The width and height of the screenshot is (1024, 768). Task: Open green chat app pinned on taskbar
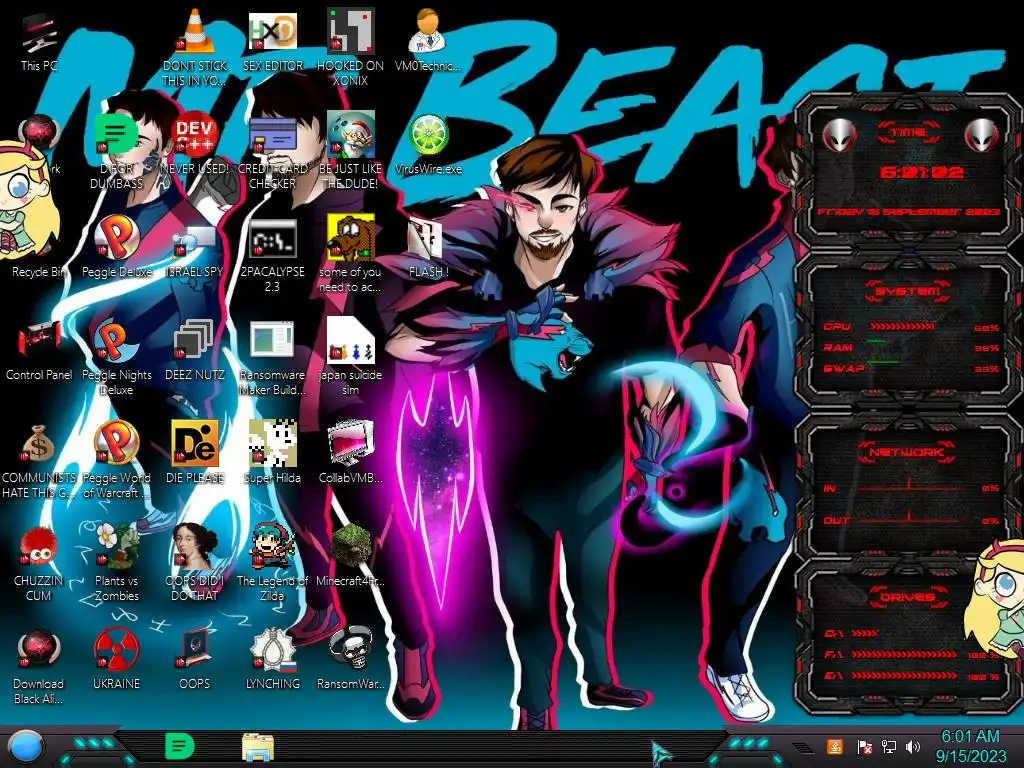(x=180, y=746)
